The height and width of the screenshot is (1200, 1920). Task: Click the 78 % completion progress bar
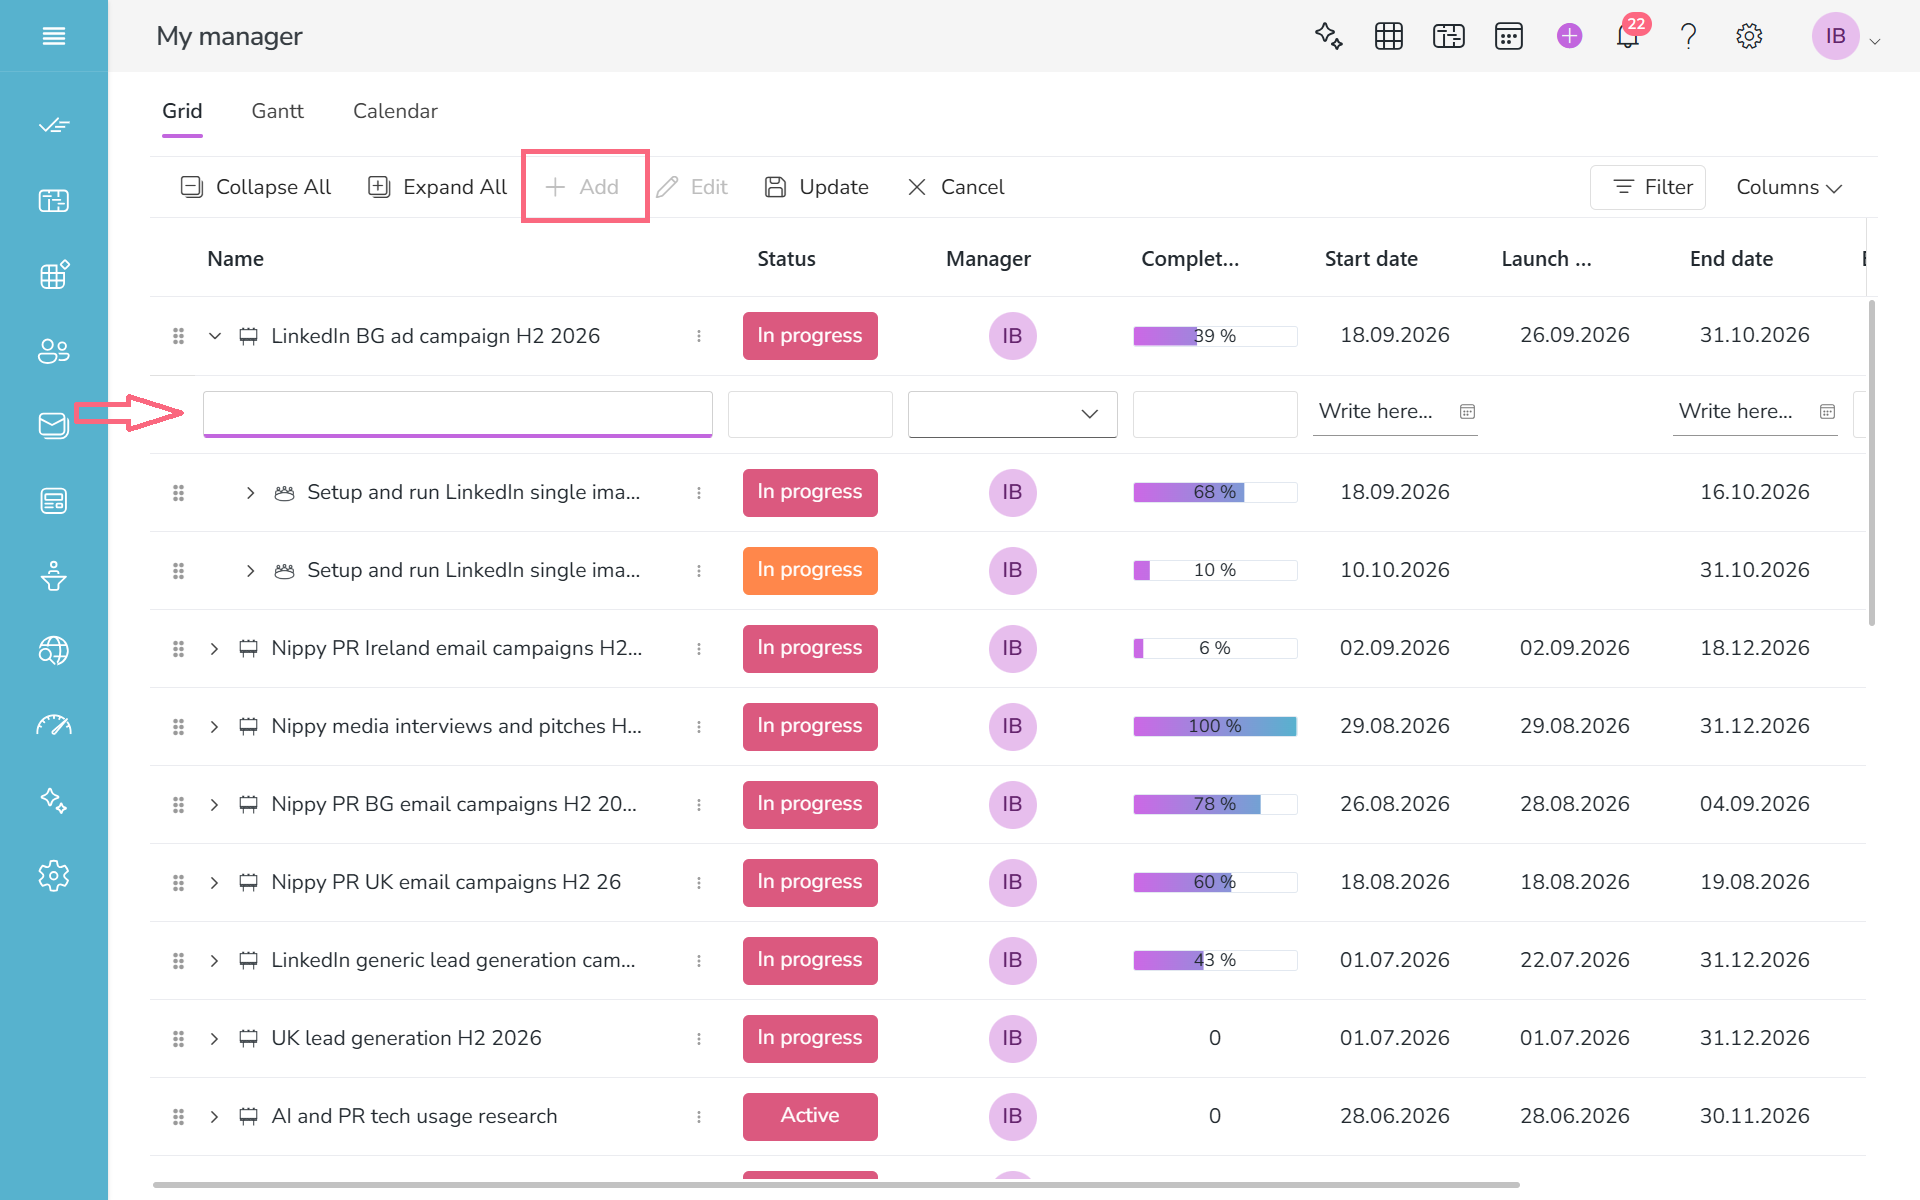click(1215, 804)
